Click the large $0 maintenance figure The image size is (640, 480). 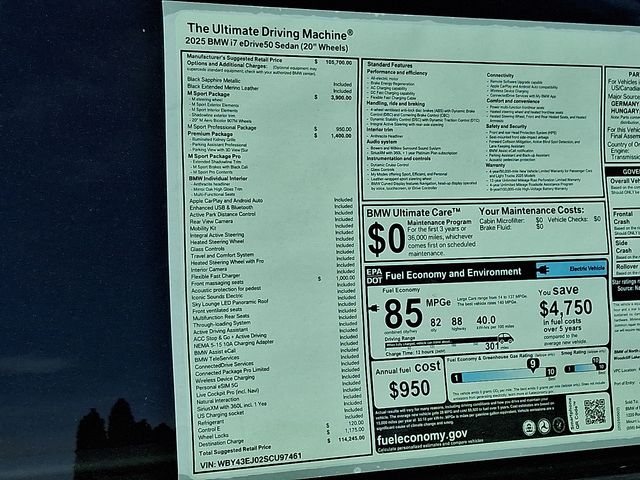[x=386, y=240]
